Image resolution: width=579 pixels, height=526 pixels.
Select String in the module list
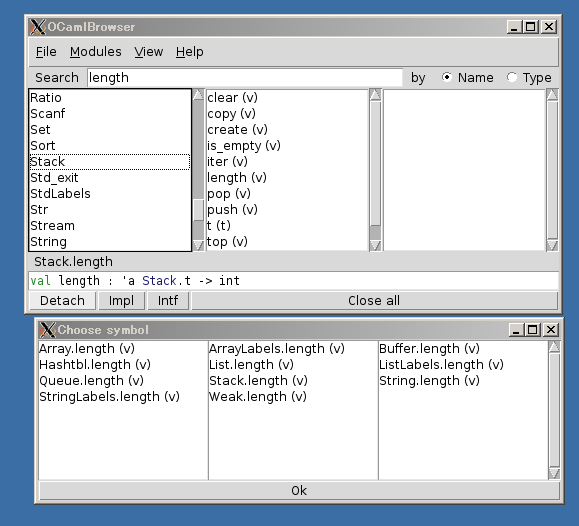coord(110,242)
